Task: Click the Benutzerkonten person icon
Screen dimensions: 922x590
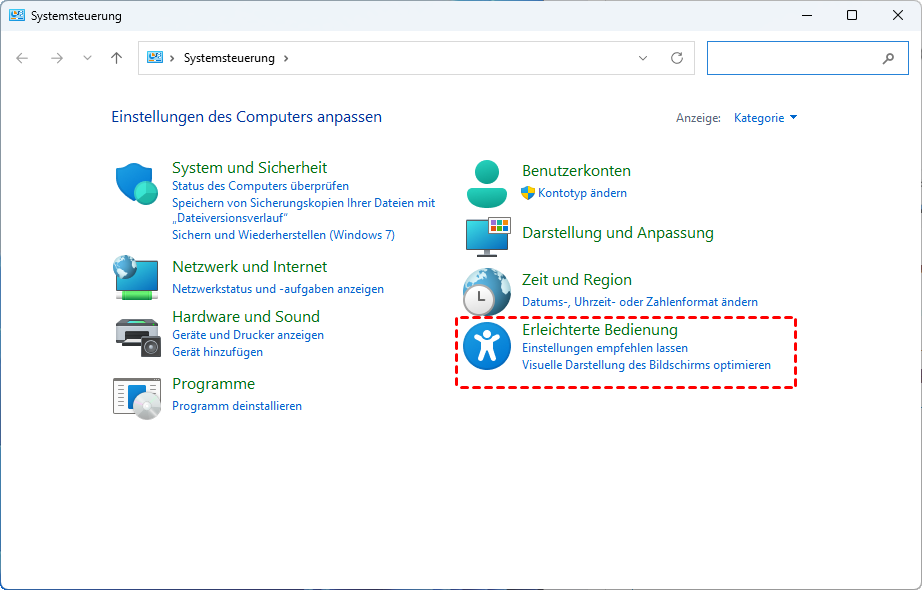Action: [x=486, y=184]
